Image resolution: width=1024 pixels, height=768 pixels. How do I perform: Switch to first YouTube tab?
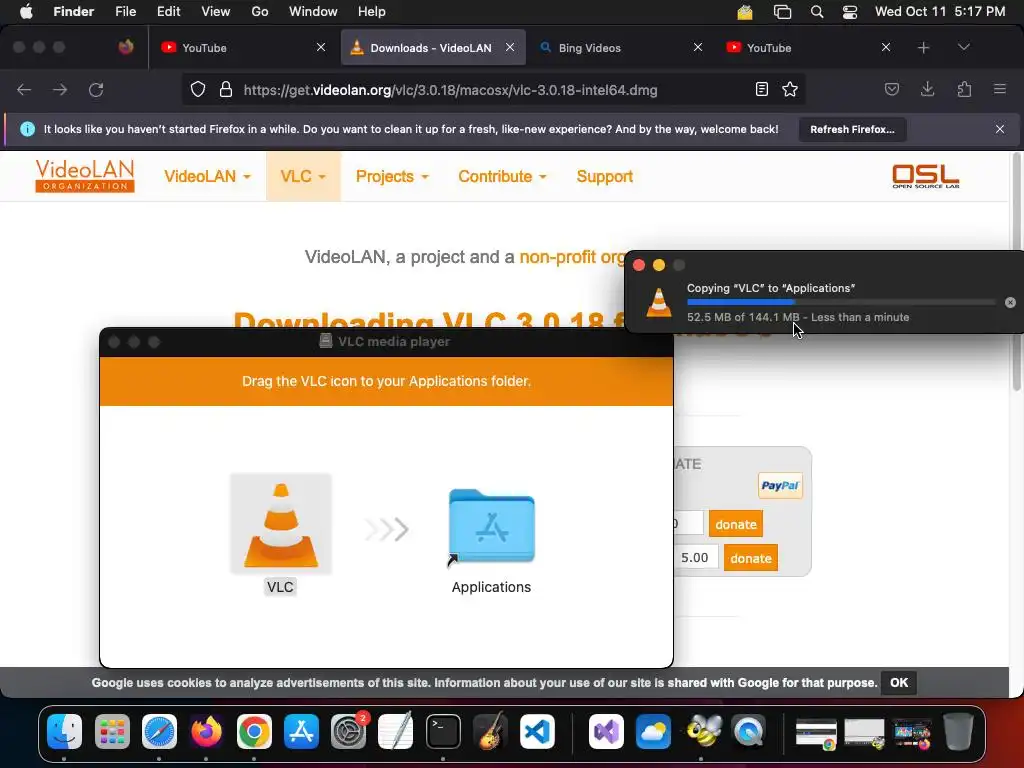[x=243, y=48]
